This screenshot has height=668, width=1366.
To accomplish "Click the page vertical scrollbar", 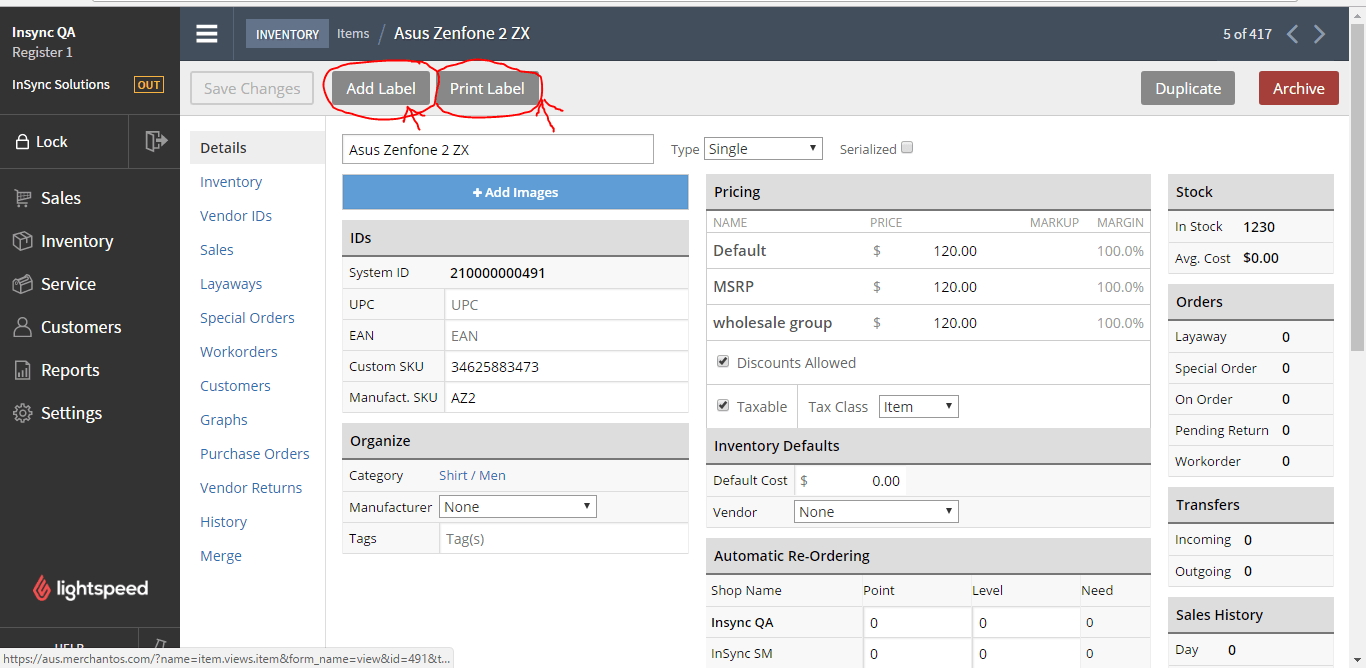I will click(x=1357, y=200).
